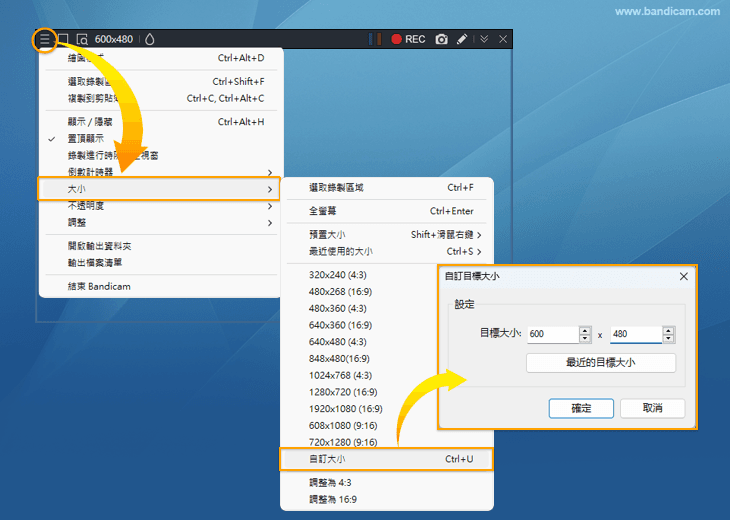Choose 開啟輸出資料夾
This screenshot has width=730, height=520.
pos(161,246)
